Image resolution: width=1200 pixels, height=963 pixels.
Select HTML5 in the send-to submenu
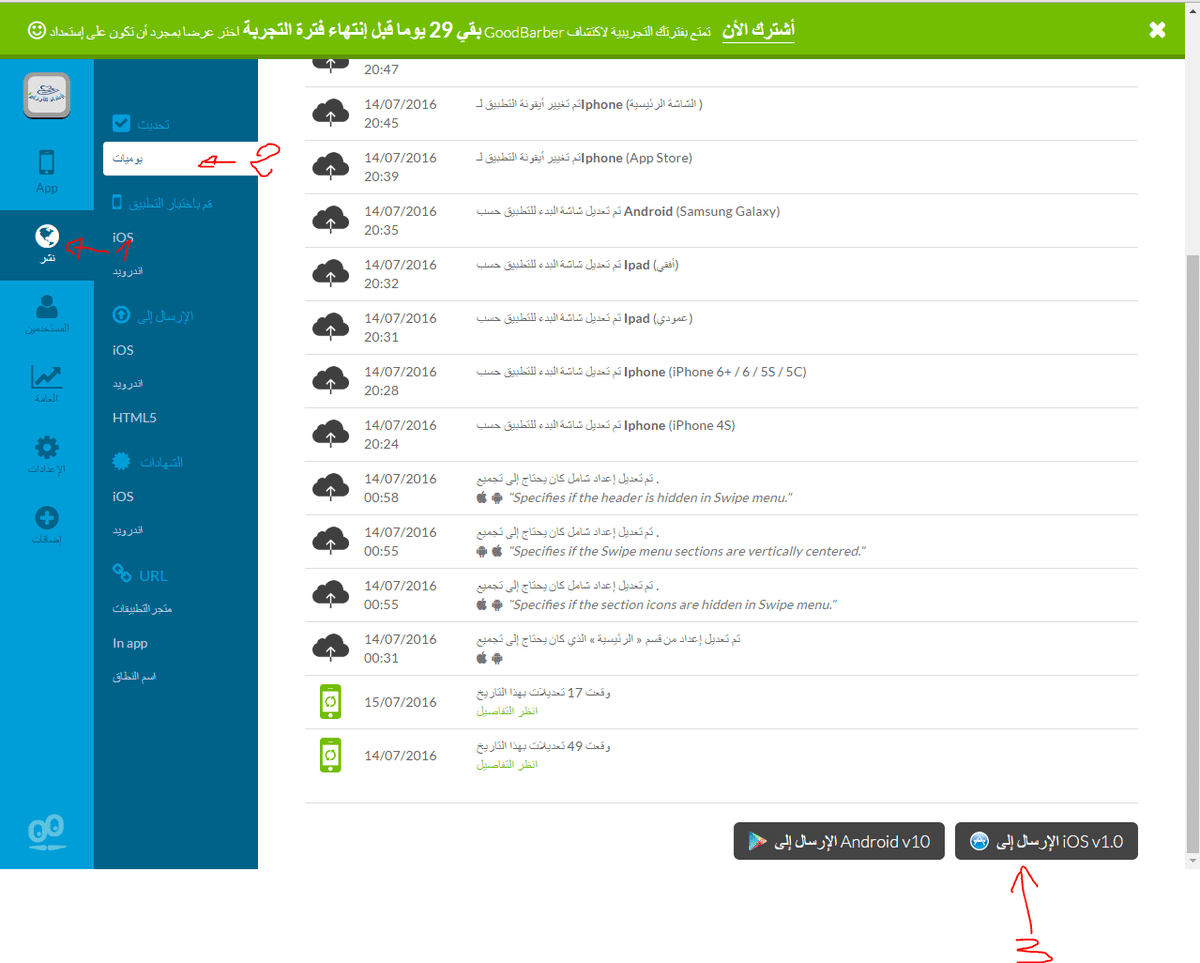click(x=135, y=418)
